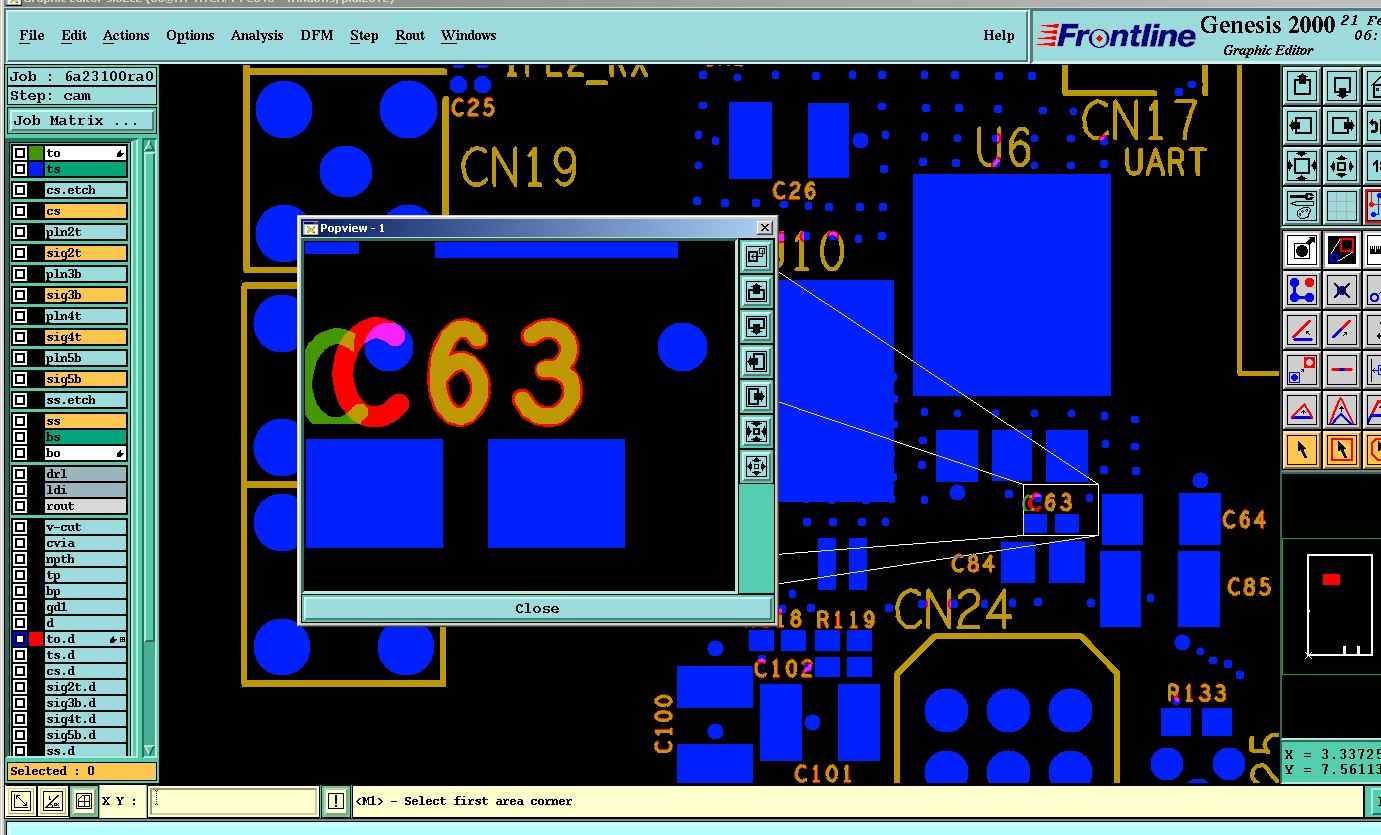Click the Popview zoom out icon

tap(757, 466)
